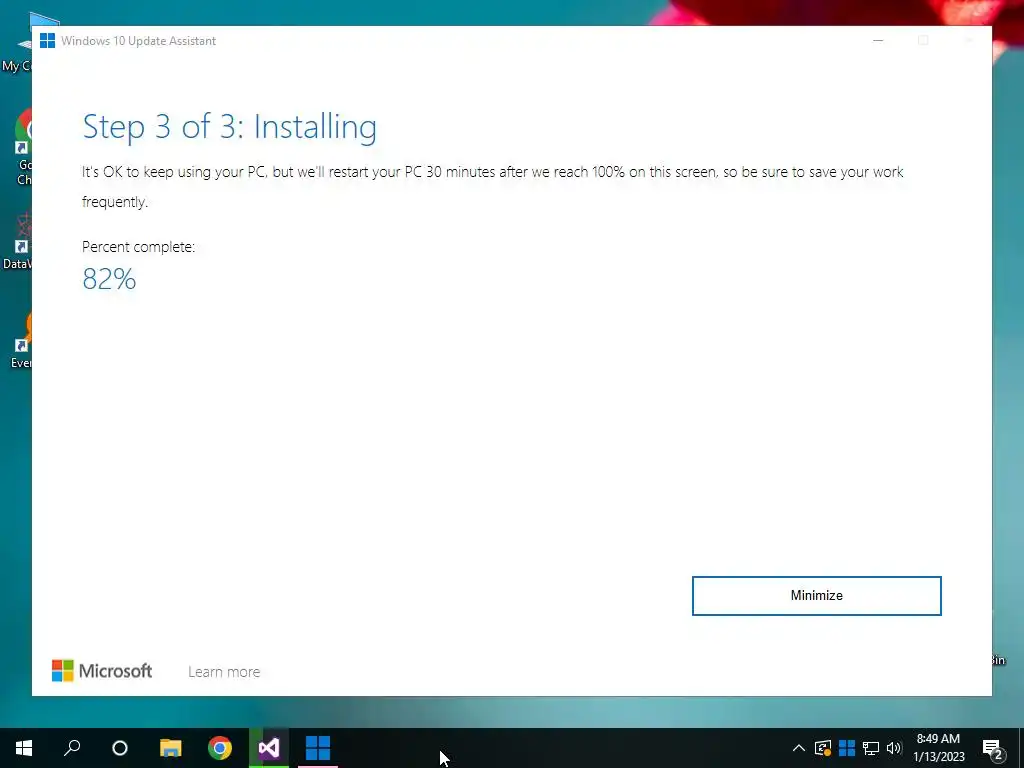Switch to Visual Studio on the taskbar
This screenshot has height=768, width=1024.
[268, 748]
